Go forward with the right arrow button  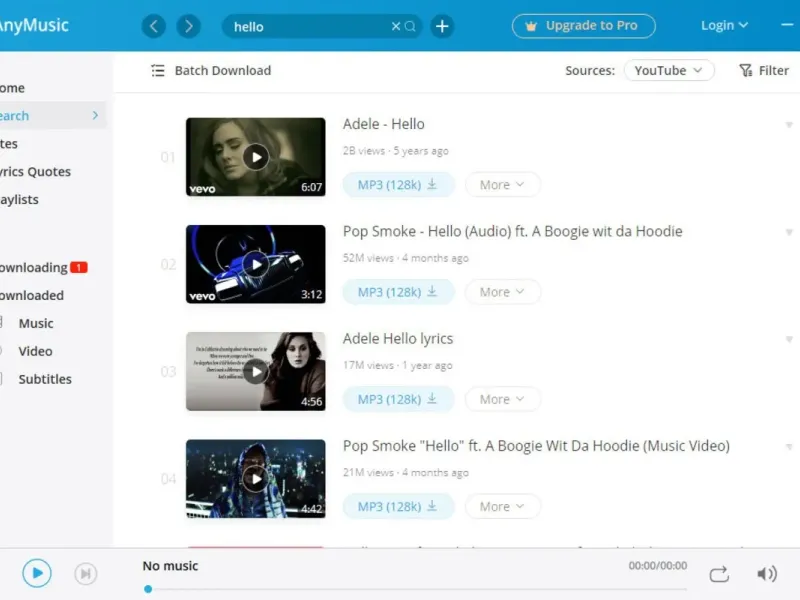tap(188, 26)
